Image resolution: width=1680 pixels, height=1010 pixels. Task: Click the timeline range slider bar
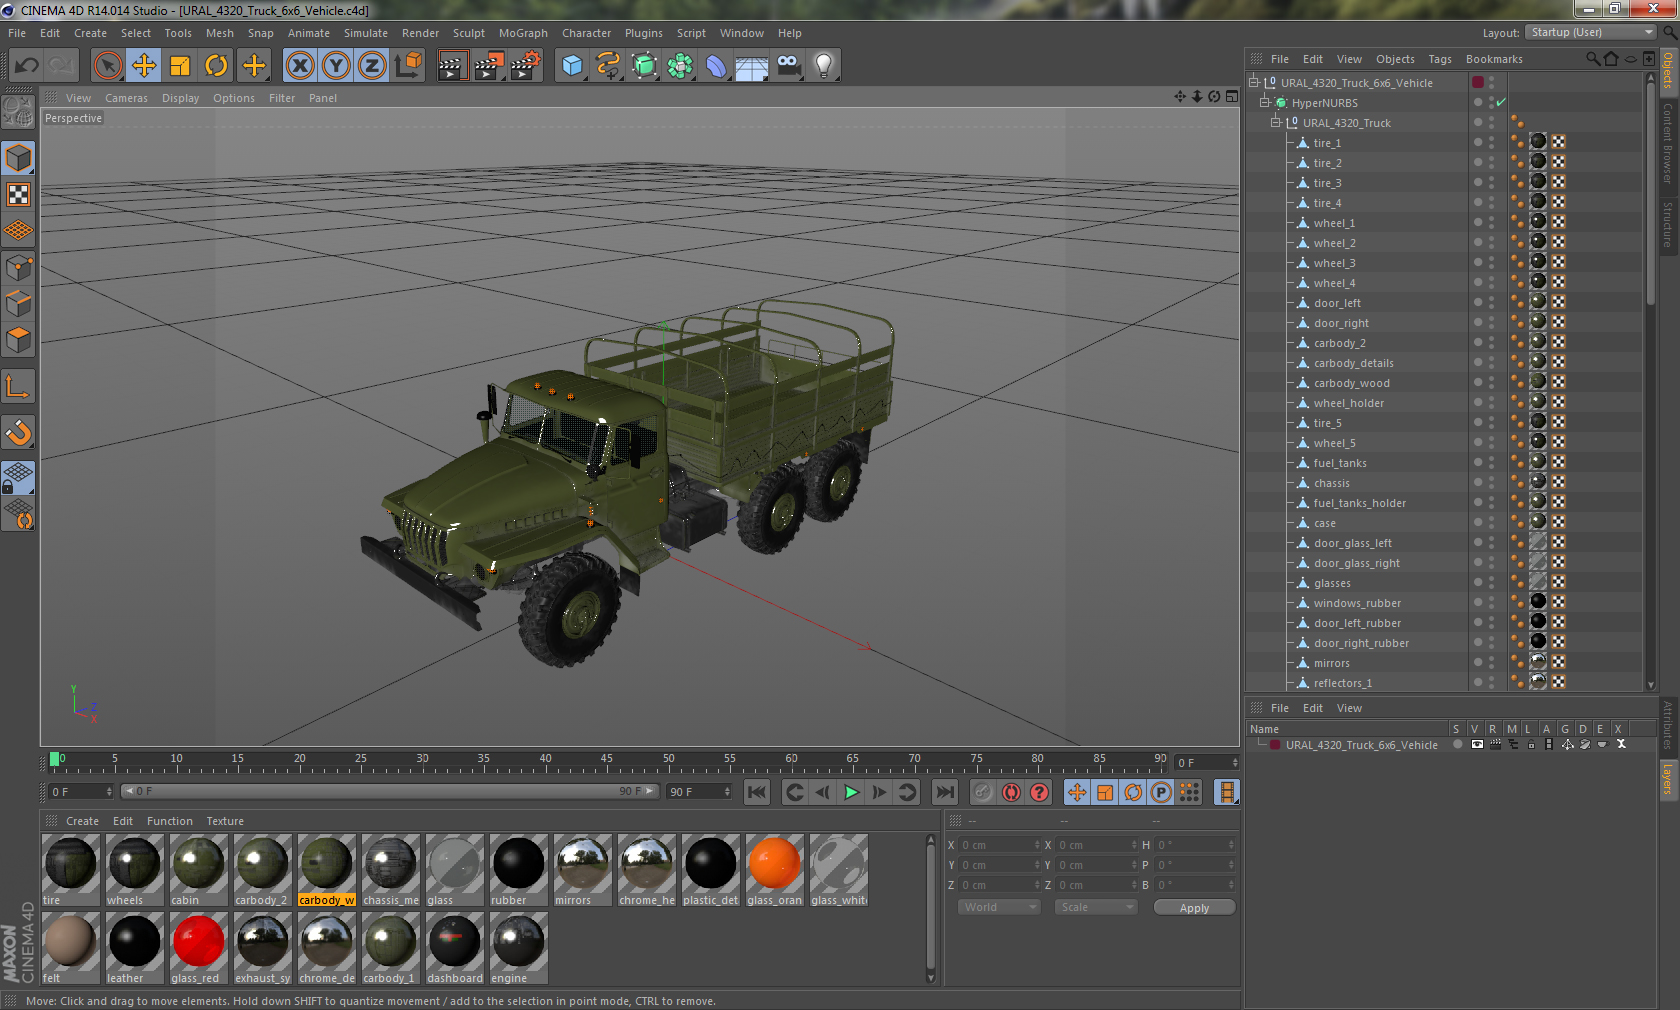click(389, 791)
